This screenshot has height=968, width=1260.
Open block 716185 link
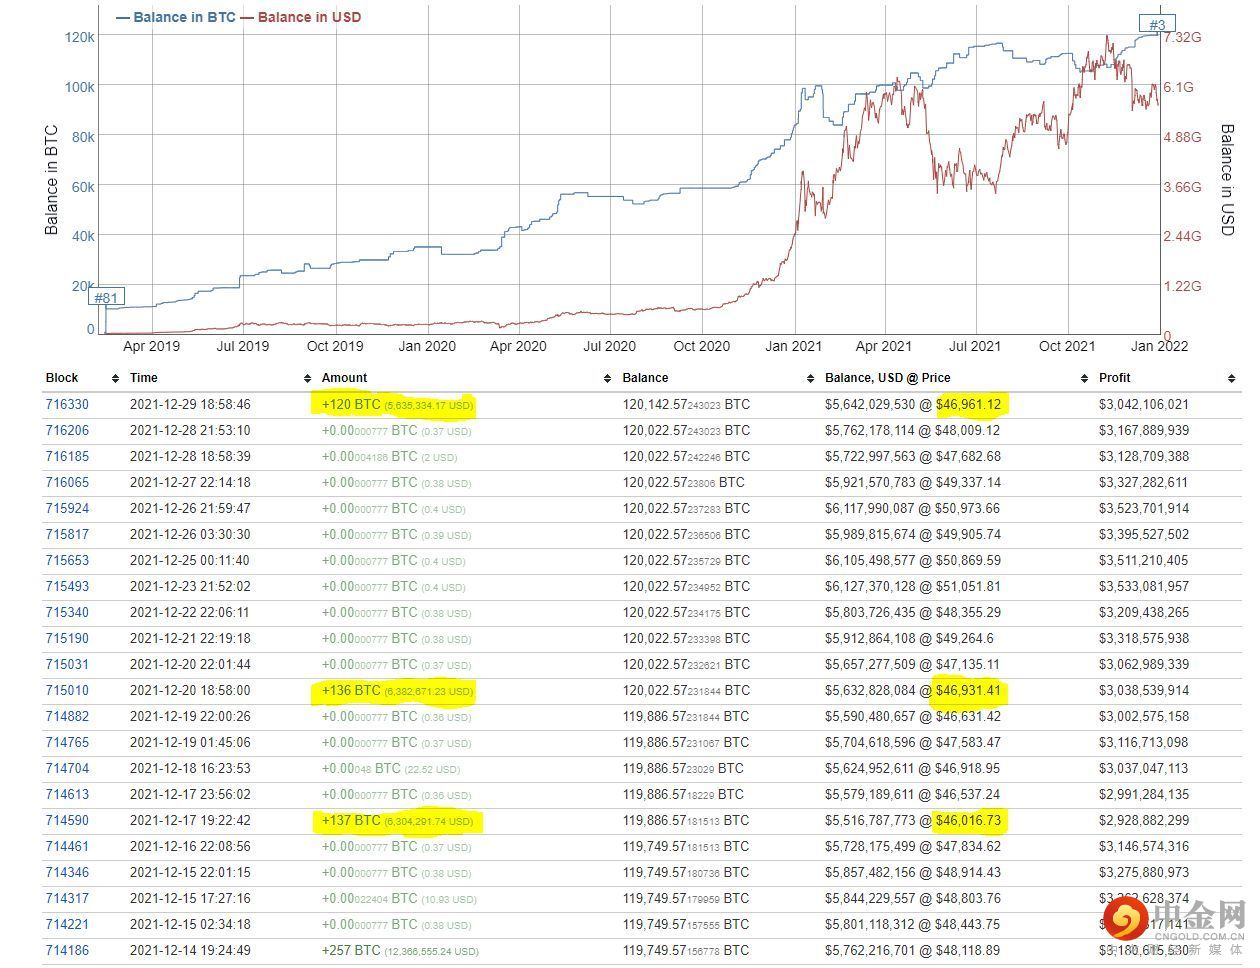tap(67, 457)
